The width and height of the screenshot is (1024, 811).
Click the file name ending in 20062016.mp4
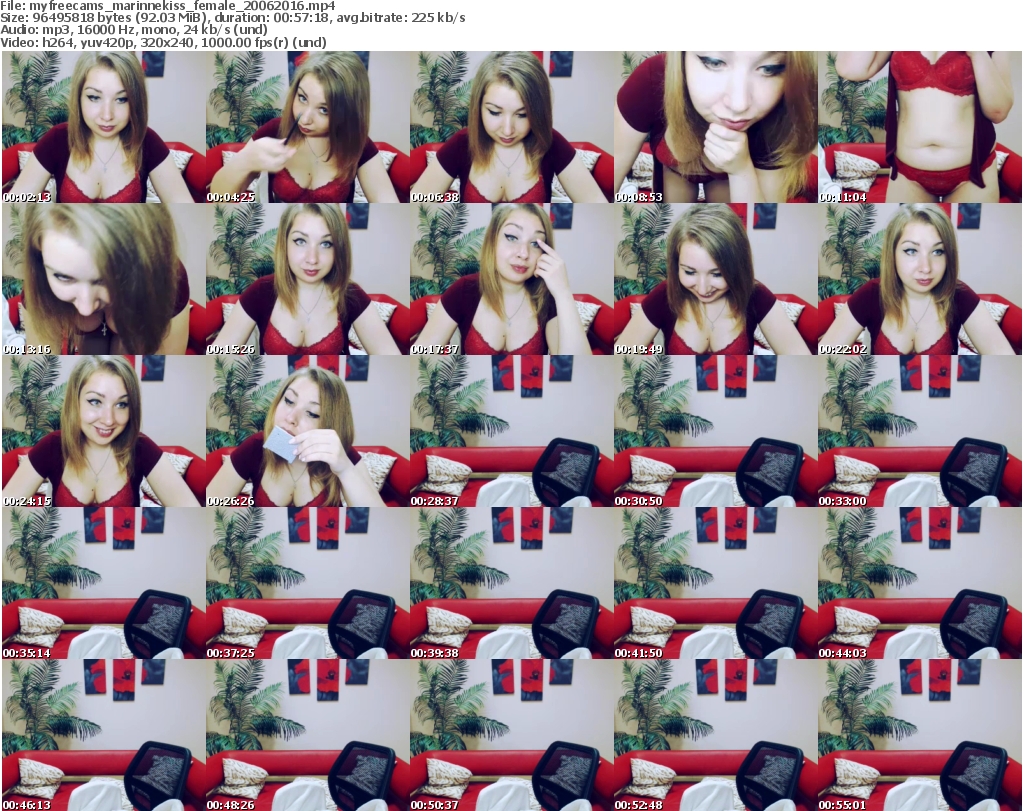tap(182, 6)
